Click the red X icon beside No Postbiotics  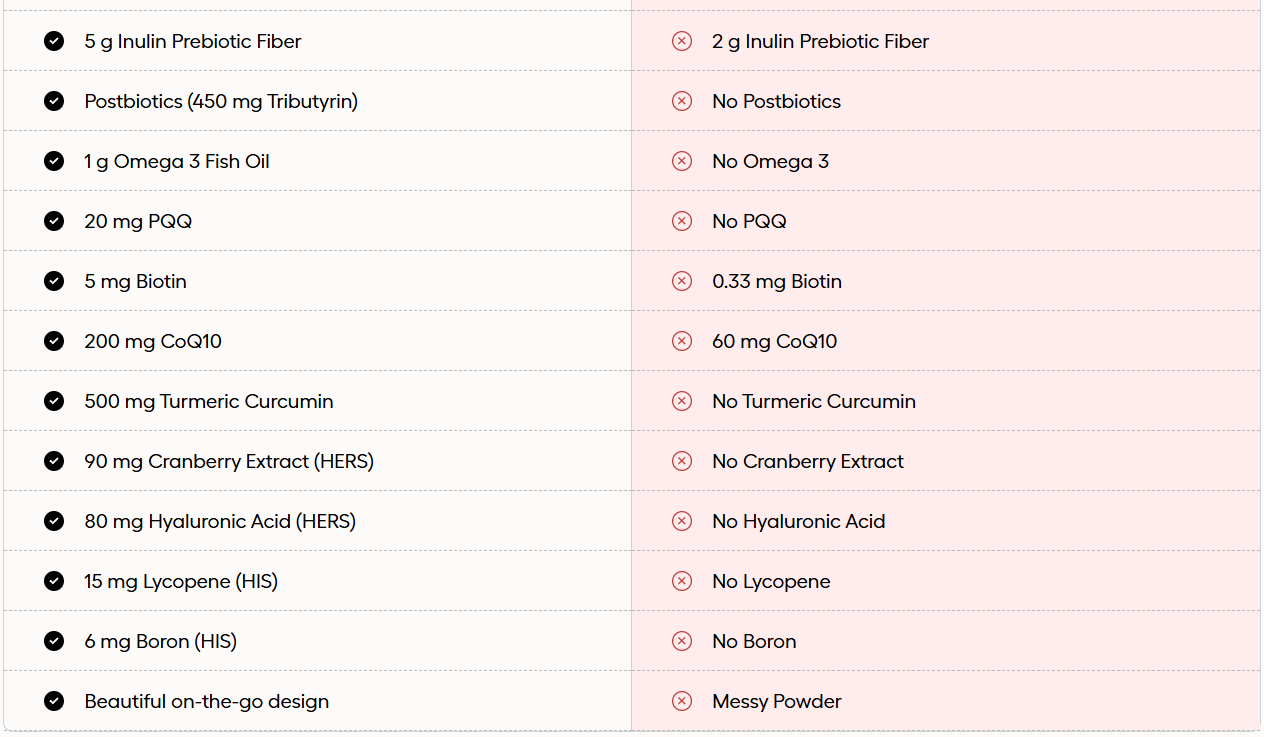(x=682, y=101)
